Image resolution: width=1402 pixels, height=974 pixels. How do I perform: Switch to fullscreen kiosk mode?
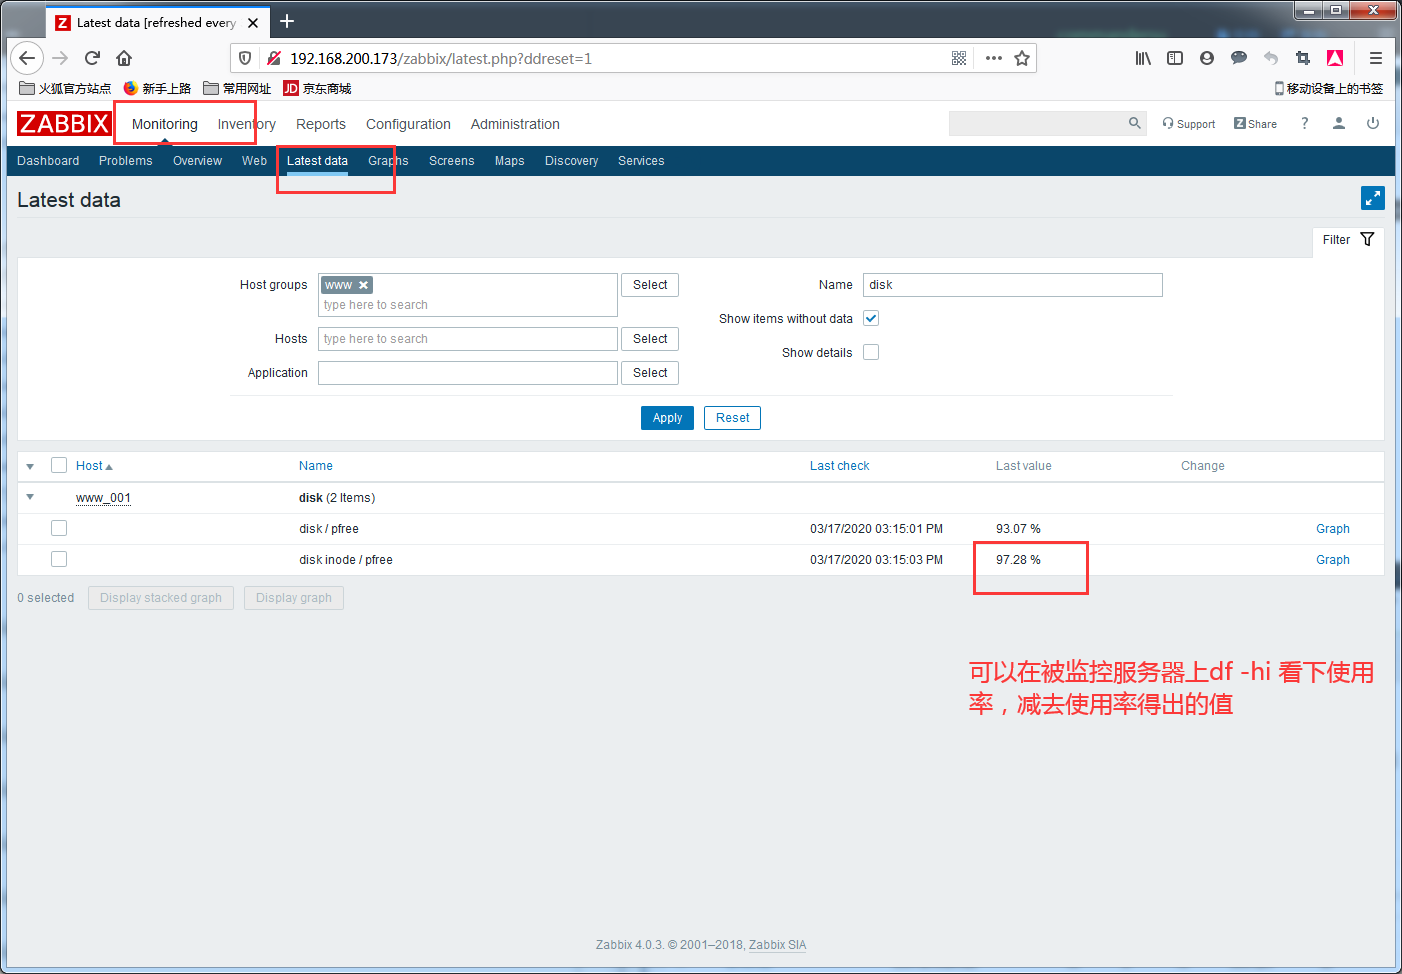(1373, 198)
